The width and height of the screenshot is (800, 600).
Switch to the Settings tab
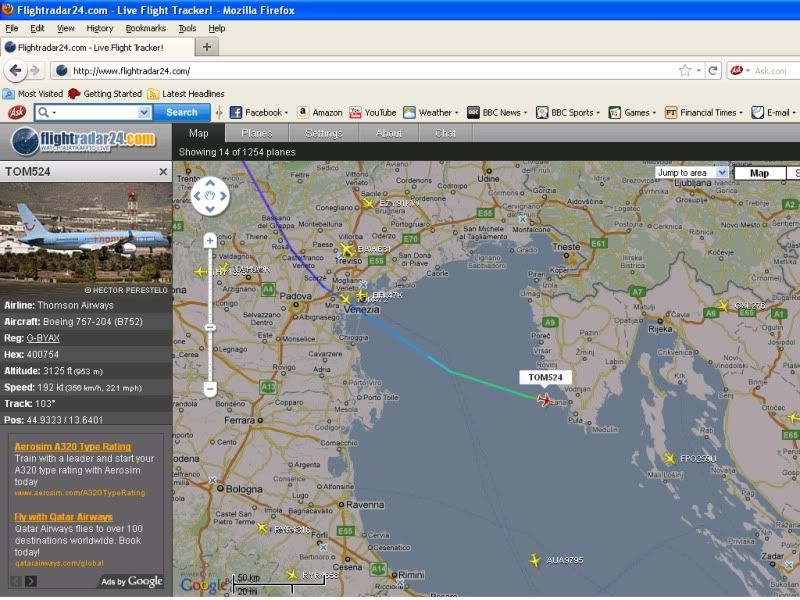coord(323,133)
